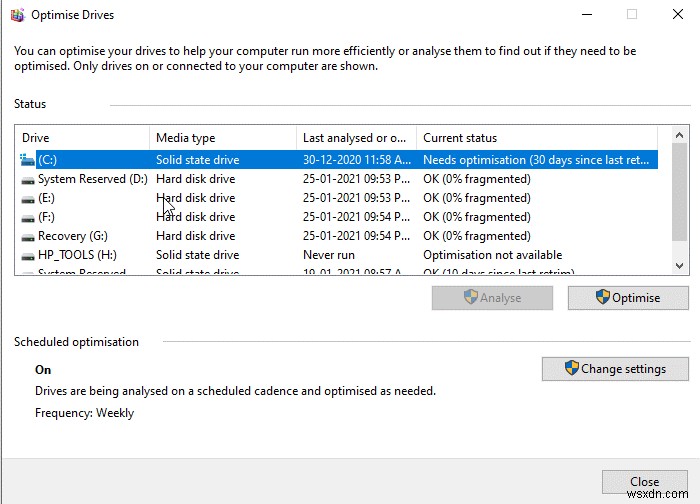Click the Optimise button
This screenshot has height=504, width=700.
628,298
